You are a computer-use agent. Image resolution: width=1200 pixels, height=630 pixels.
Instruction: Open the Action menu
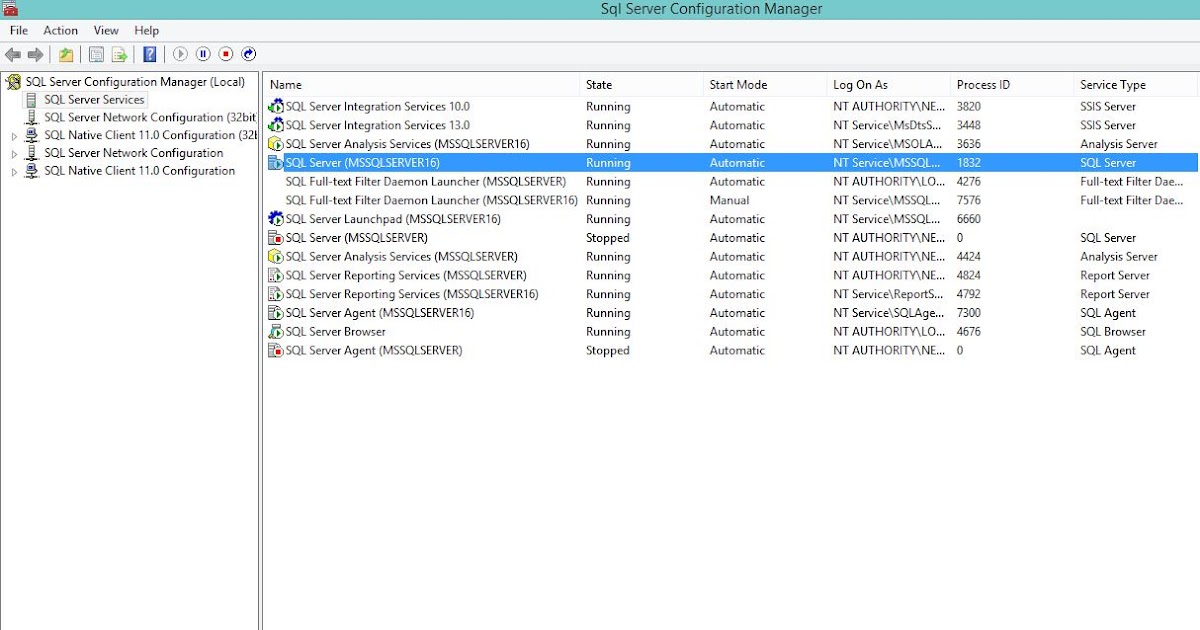pyautogui.click(x=60, y=30)
